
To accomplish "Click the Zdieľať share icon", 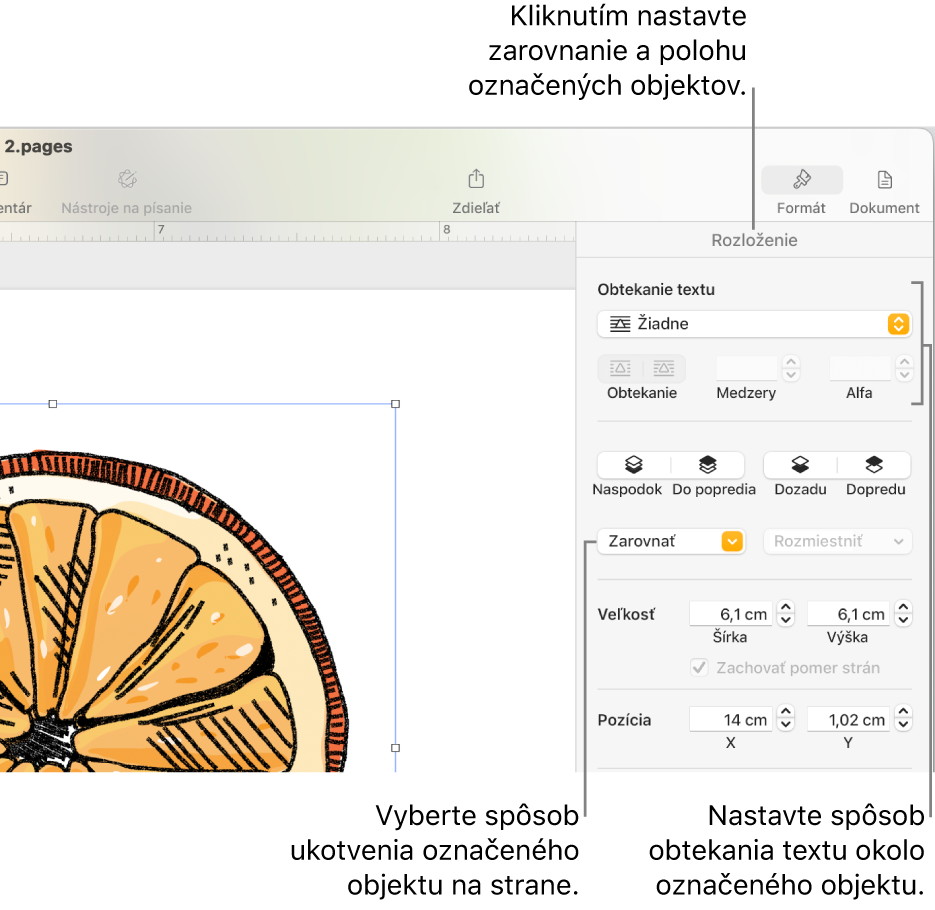I will pyautogui.click(x=476, y=179).
